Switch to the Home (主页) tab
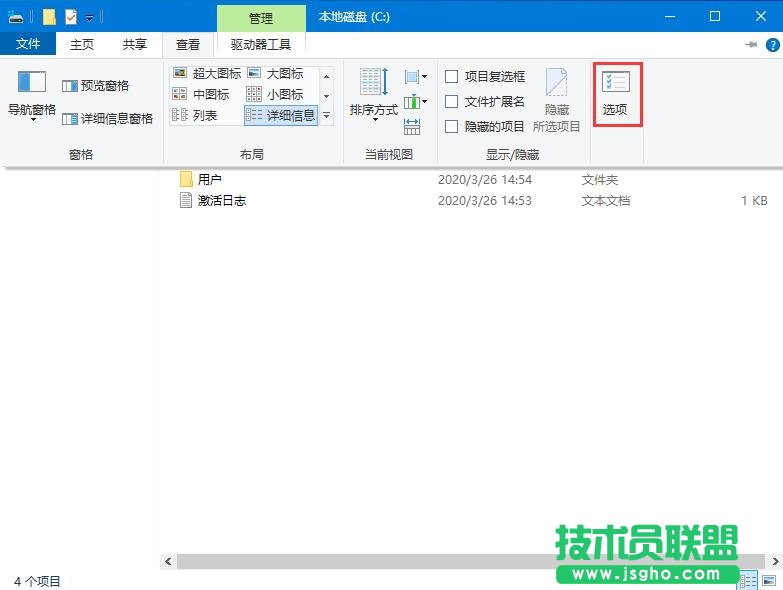The width and height of the screenshot is (783, 590). 82,44
